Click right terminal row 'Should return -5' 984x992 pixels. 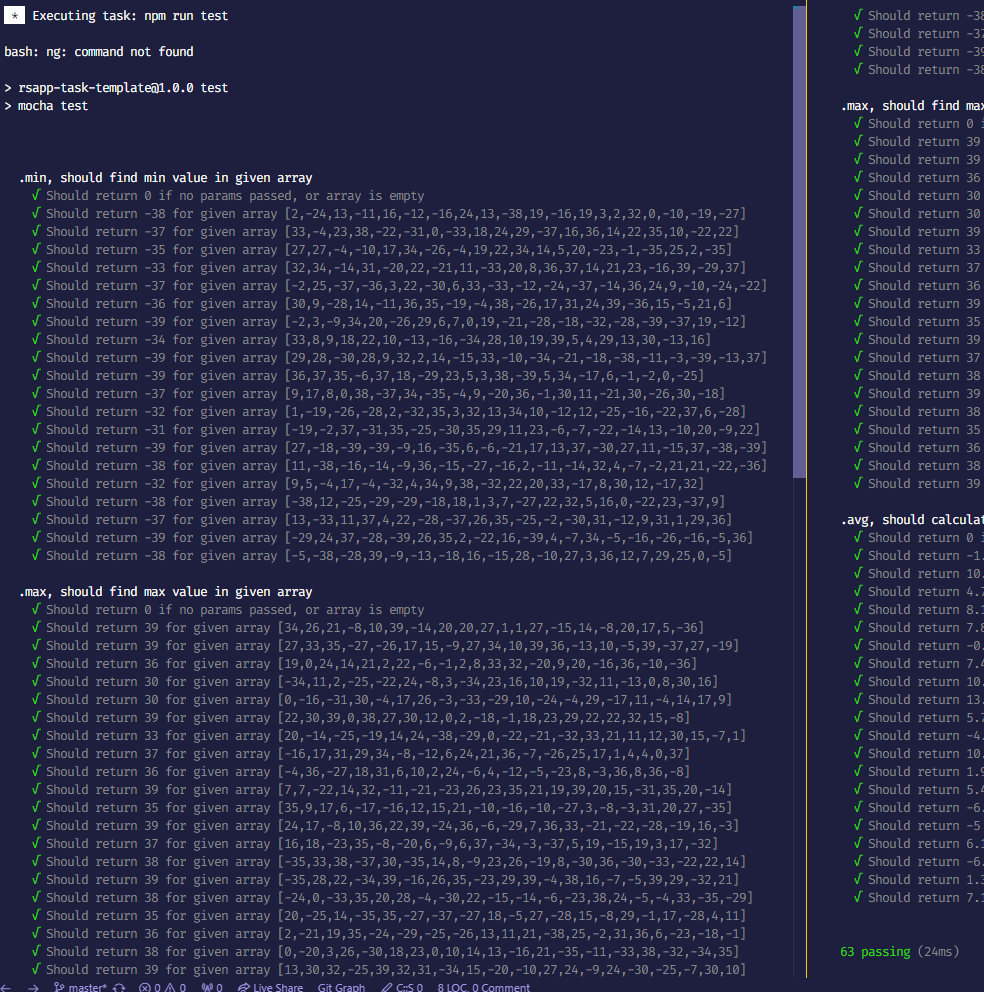(x=918, y=826)
